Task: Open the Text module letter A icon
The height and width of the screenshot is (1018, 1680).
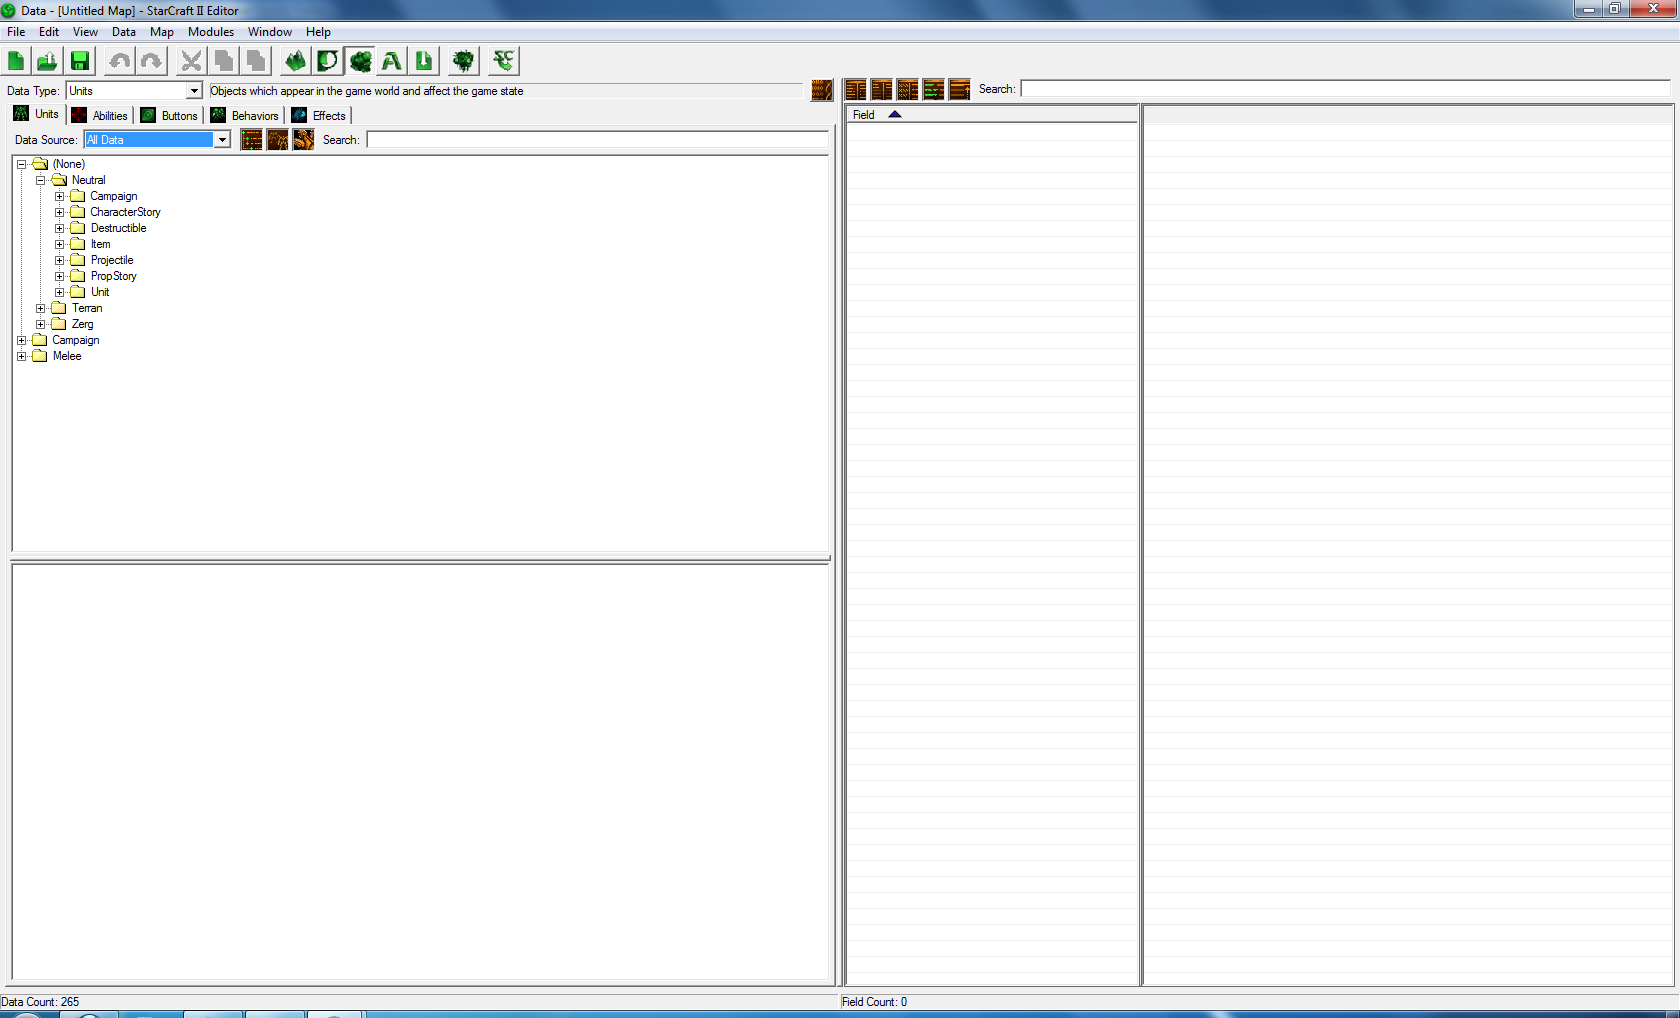Action: coord(392,61)
